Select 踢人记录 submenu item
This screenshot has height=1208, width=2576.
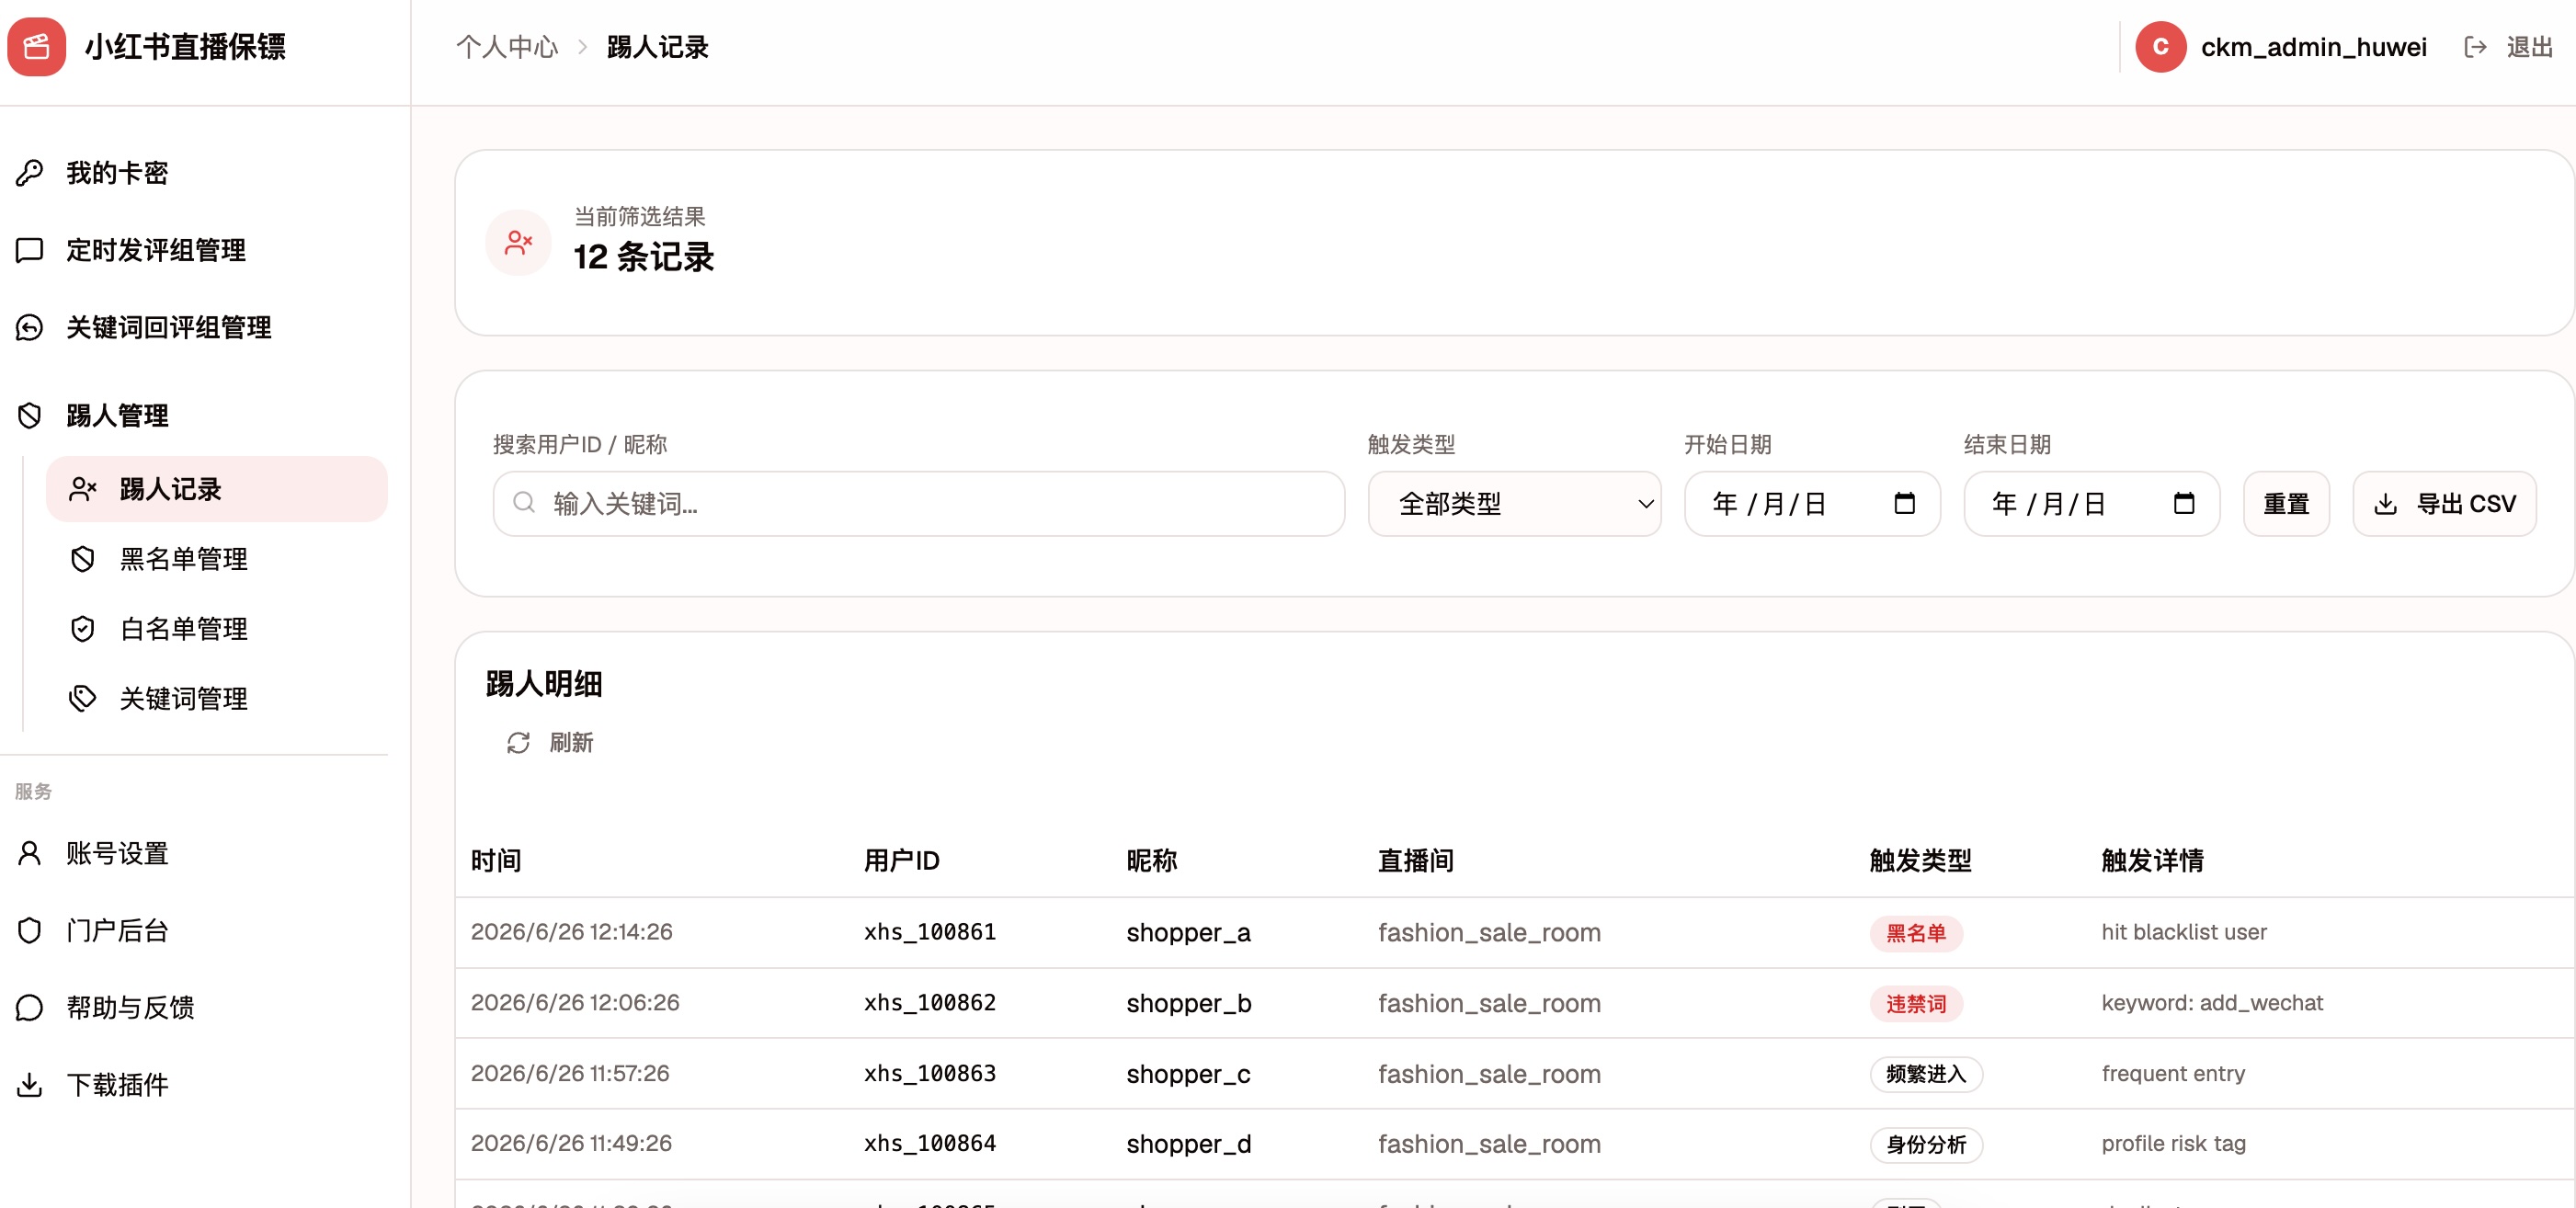point(217,489)
